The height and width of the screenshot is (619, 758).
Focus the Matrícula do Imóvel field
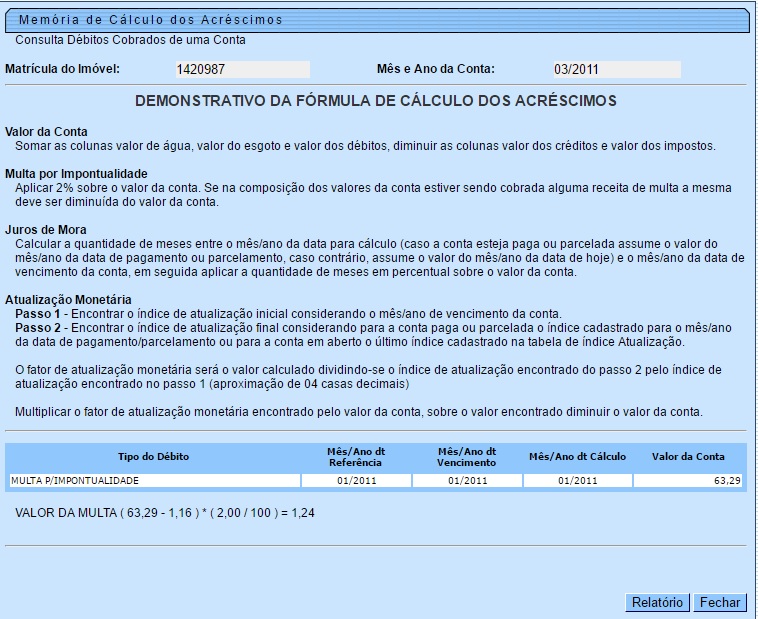pyautogui.click(x=241, y=69)
